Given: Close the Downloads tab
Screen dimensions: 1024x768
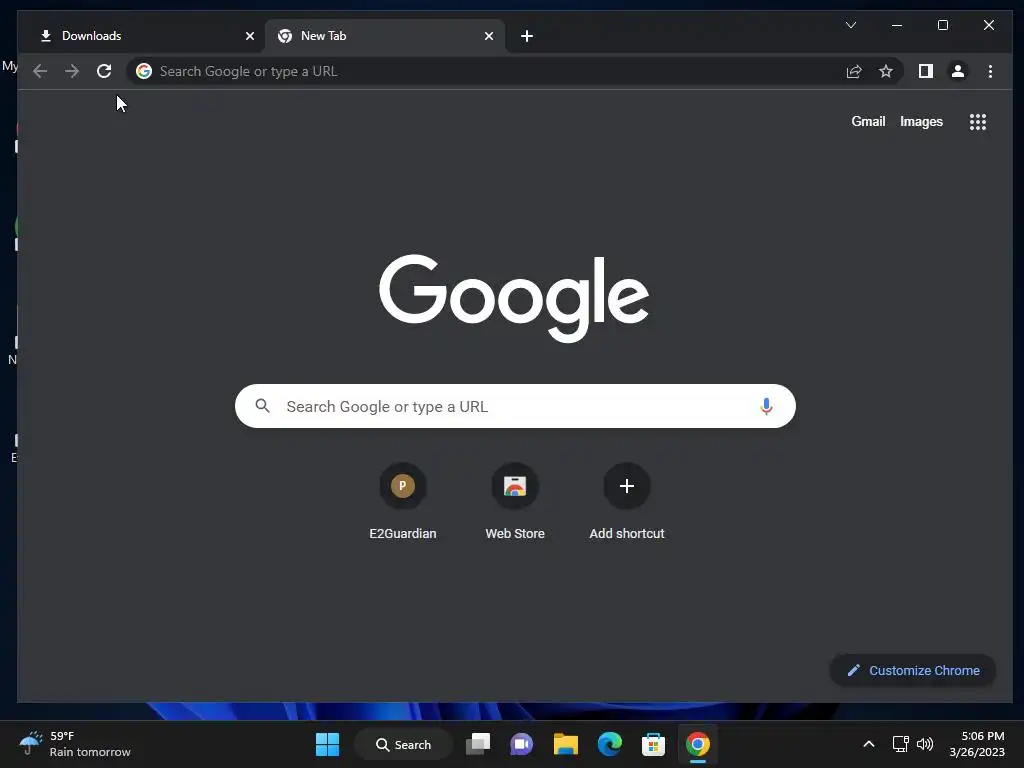Looking at the screenshot, I should 249,36.
